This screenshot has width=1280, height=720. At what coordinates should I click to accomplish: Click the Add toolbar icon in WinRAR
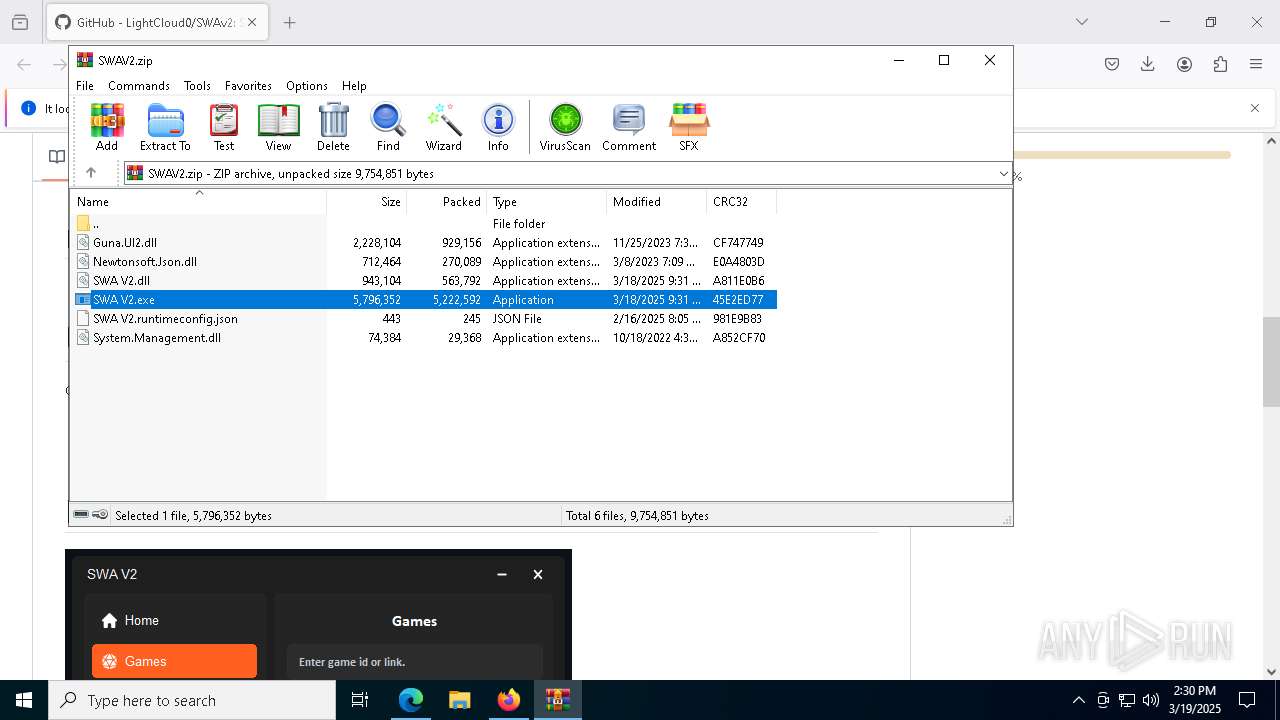[x=107, y=127]
